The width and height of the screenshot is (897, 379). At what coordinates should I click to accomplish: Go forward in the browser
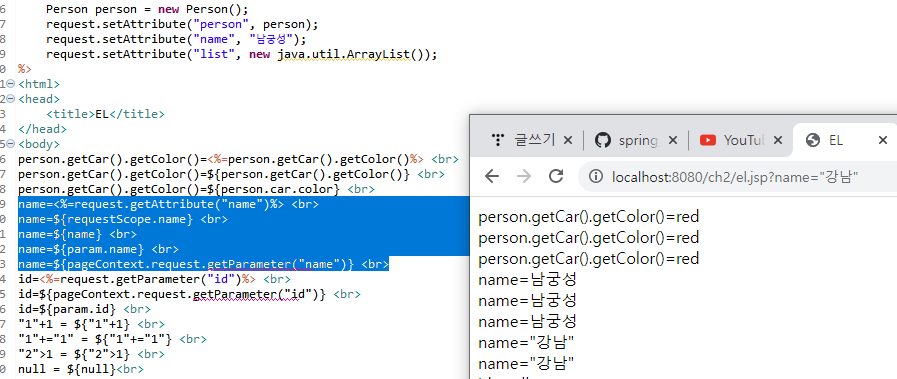click(523, 176)
